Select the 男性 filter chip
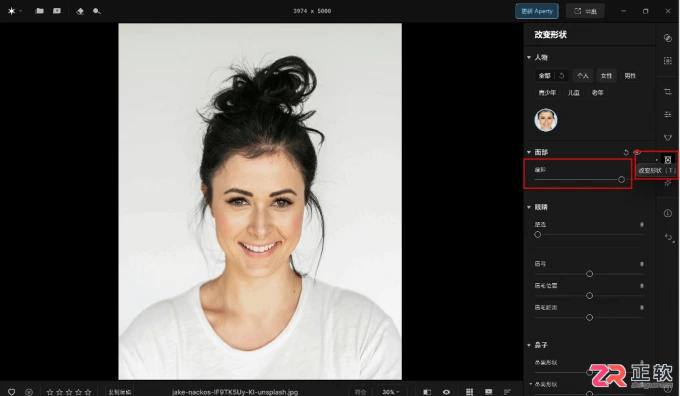Screen dimensions: 680x396 [x=630, y=76]
